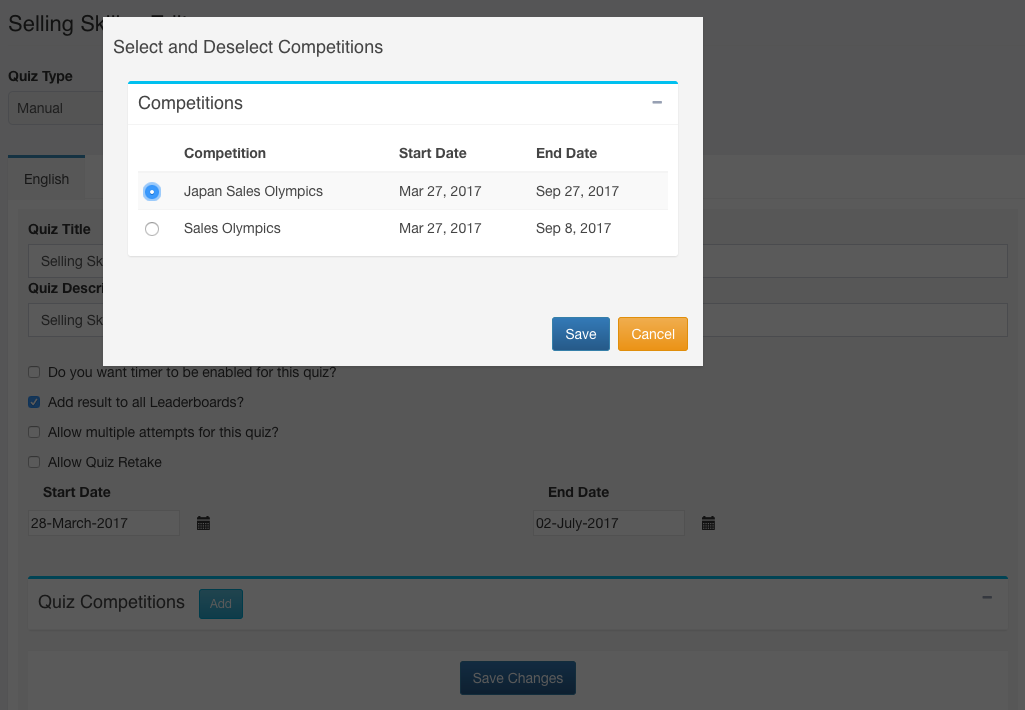The width and height of the screenshot is (1025, 710).
Task: Save the selected competitions
Action: 580,334
